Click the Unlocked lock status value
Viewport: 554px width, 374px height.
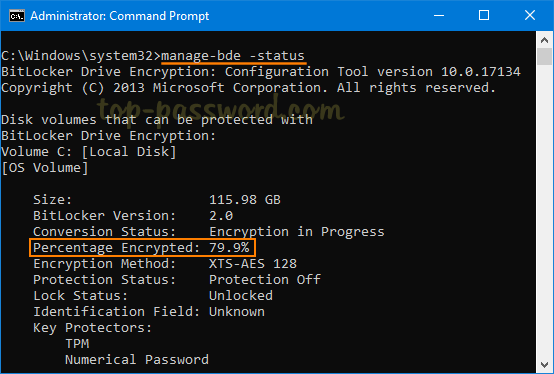(241, 296)
